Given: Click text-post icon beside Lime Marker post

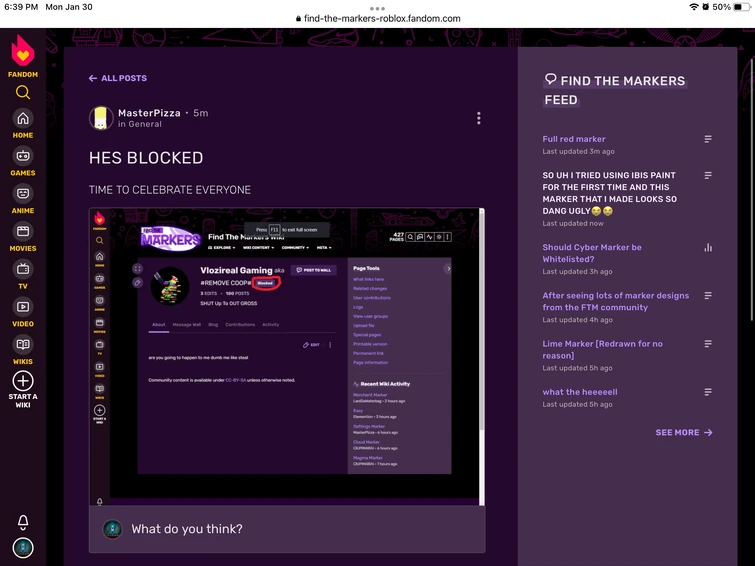Looking at the screenshot, I should click(708, 344).
